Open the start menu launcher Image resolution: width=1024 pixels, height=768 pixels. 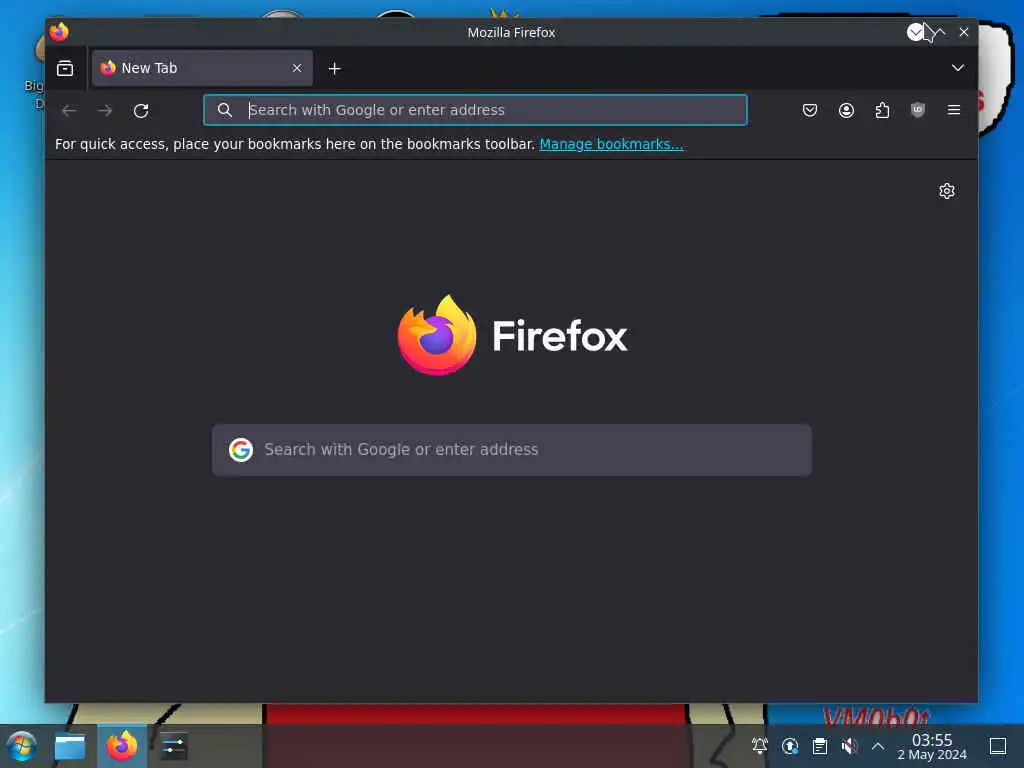click(x=22, y=746)
